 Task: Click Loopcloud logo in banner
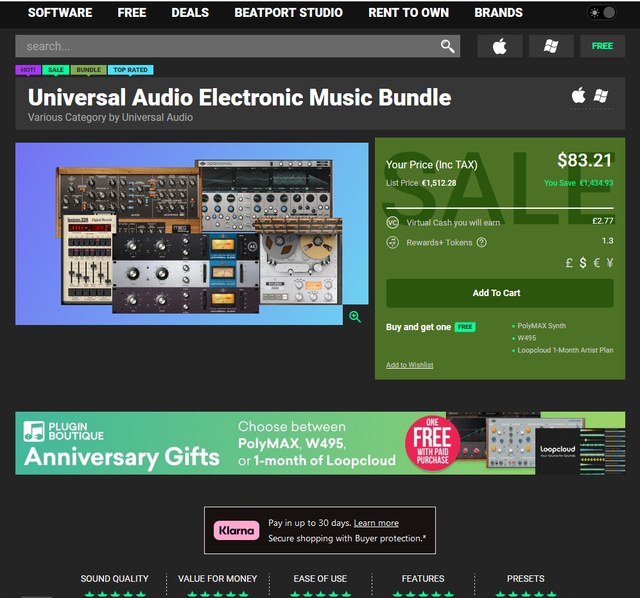(x=558, y=451)
